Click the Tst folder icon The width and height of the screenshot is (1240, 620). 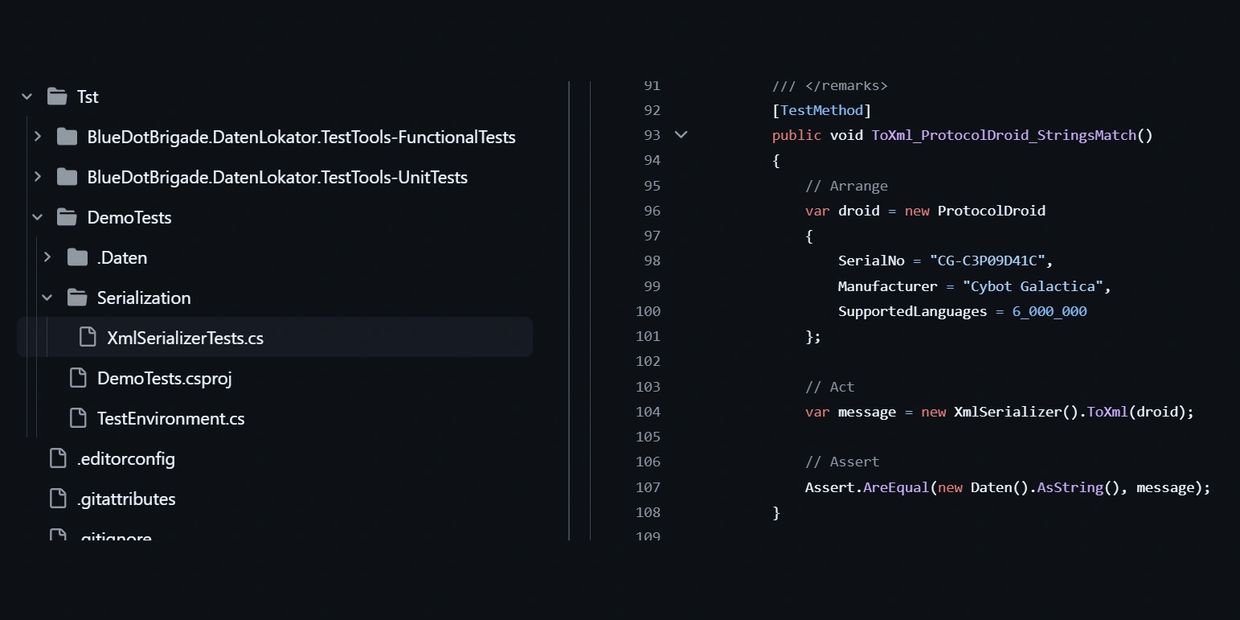pyautogui.click(x=57, y=97)
